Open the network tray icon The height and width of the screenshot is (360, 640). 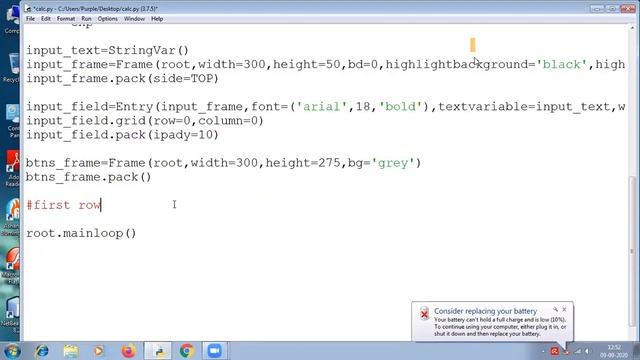coord(577,351)
